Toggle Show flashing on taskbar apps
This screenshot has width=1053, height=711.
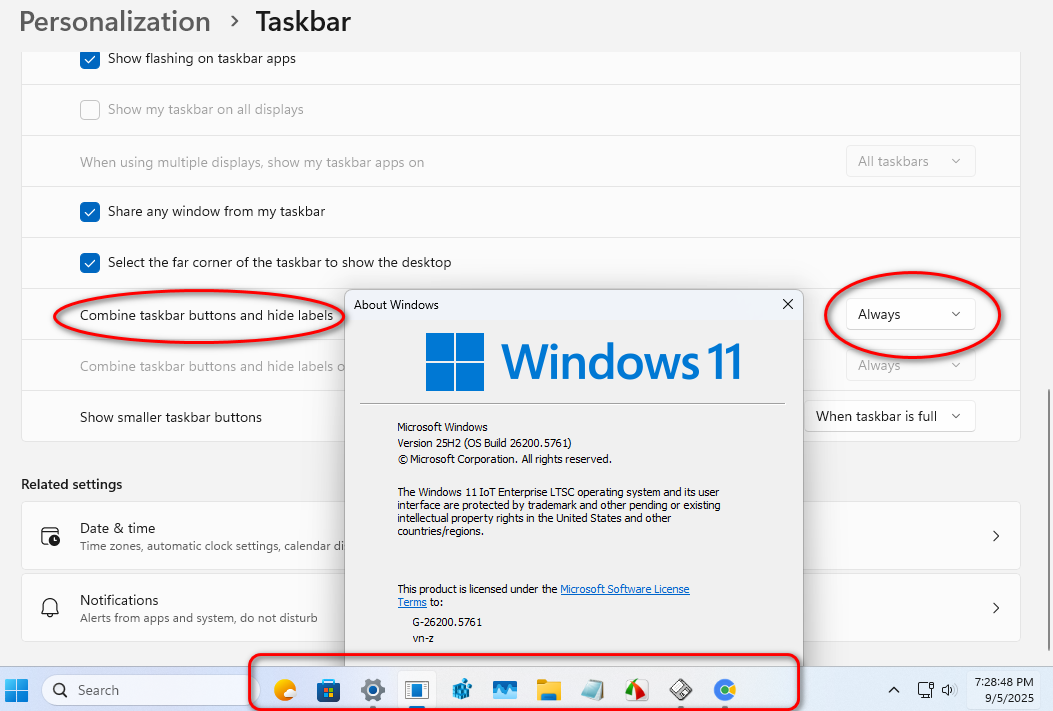pos(90,59)
